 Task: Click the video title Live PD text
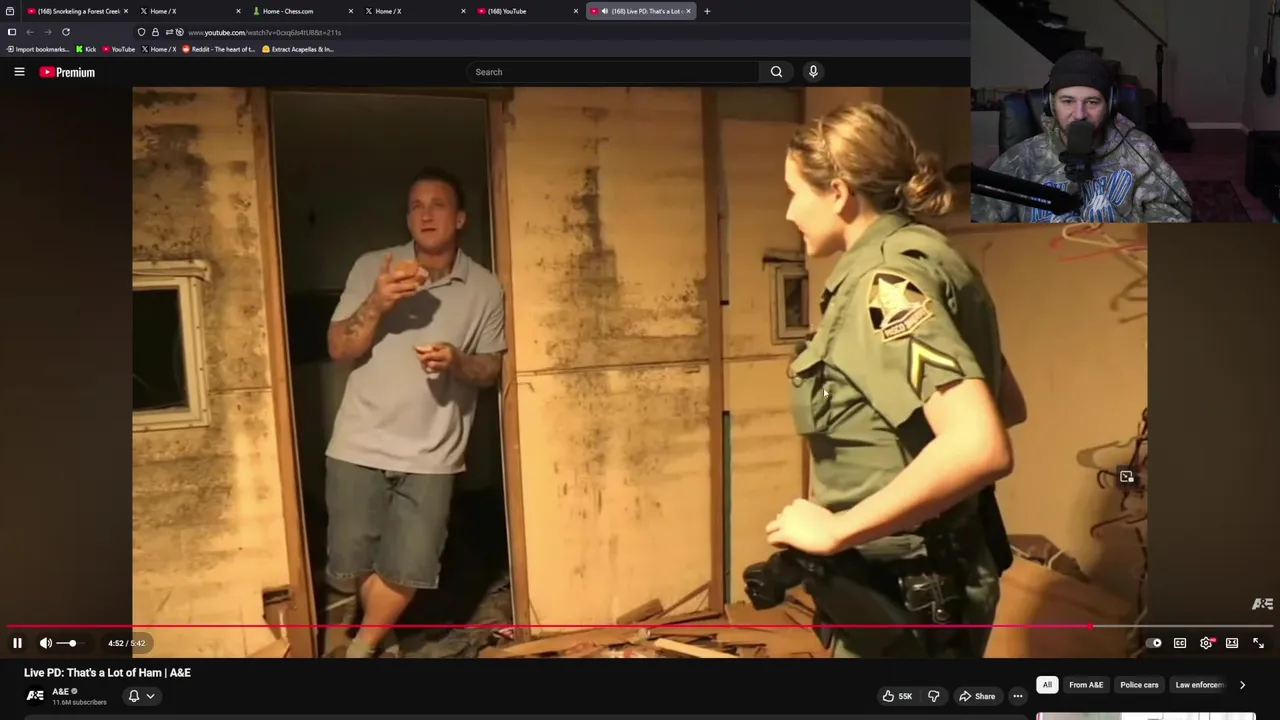coord(107,673)
